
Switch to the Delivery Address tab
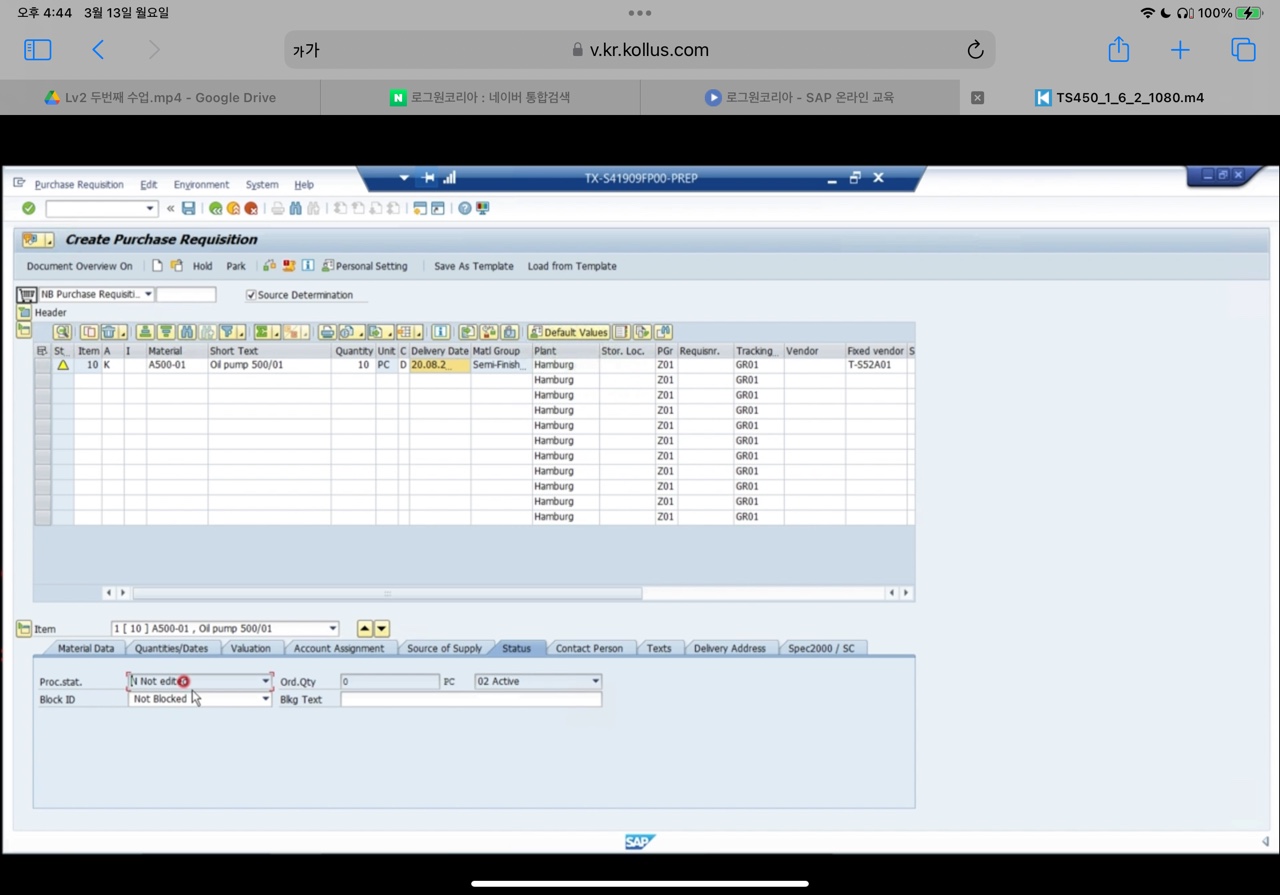pyautogui.click(x=730, y=648)
